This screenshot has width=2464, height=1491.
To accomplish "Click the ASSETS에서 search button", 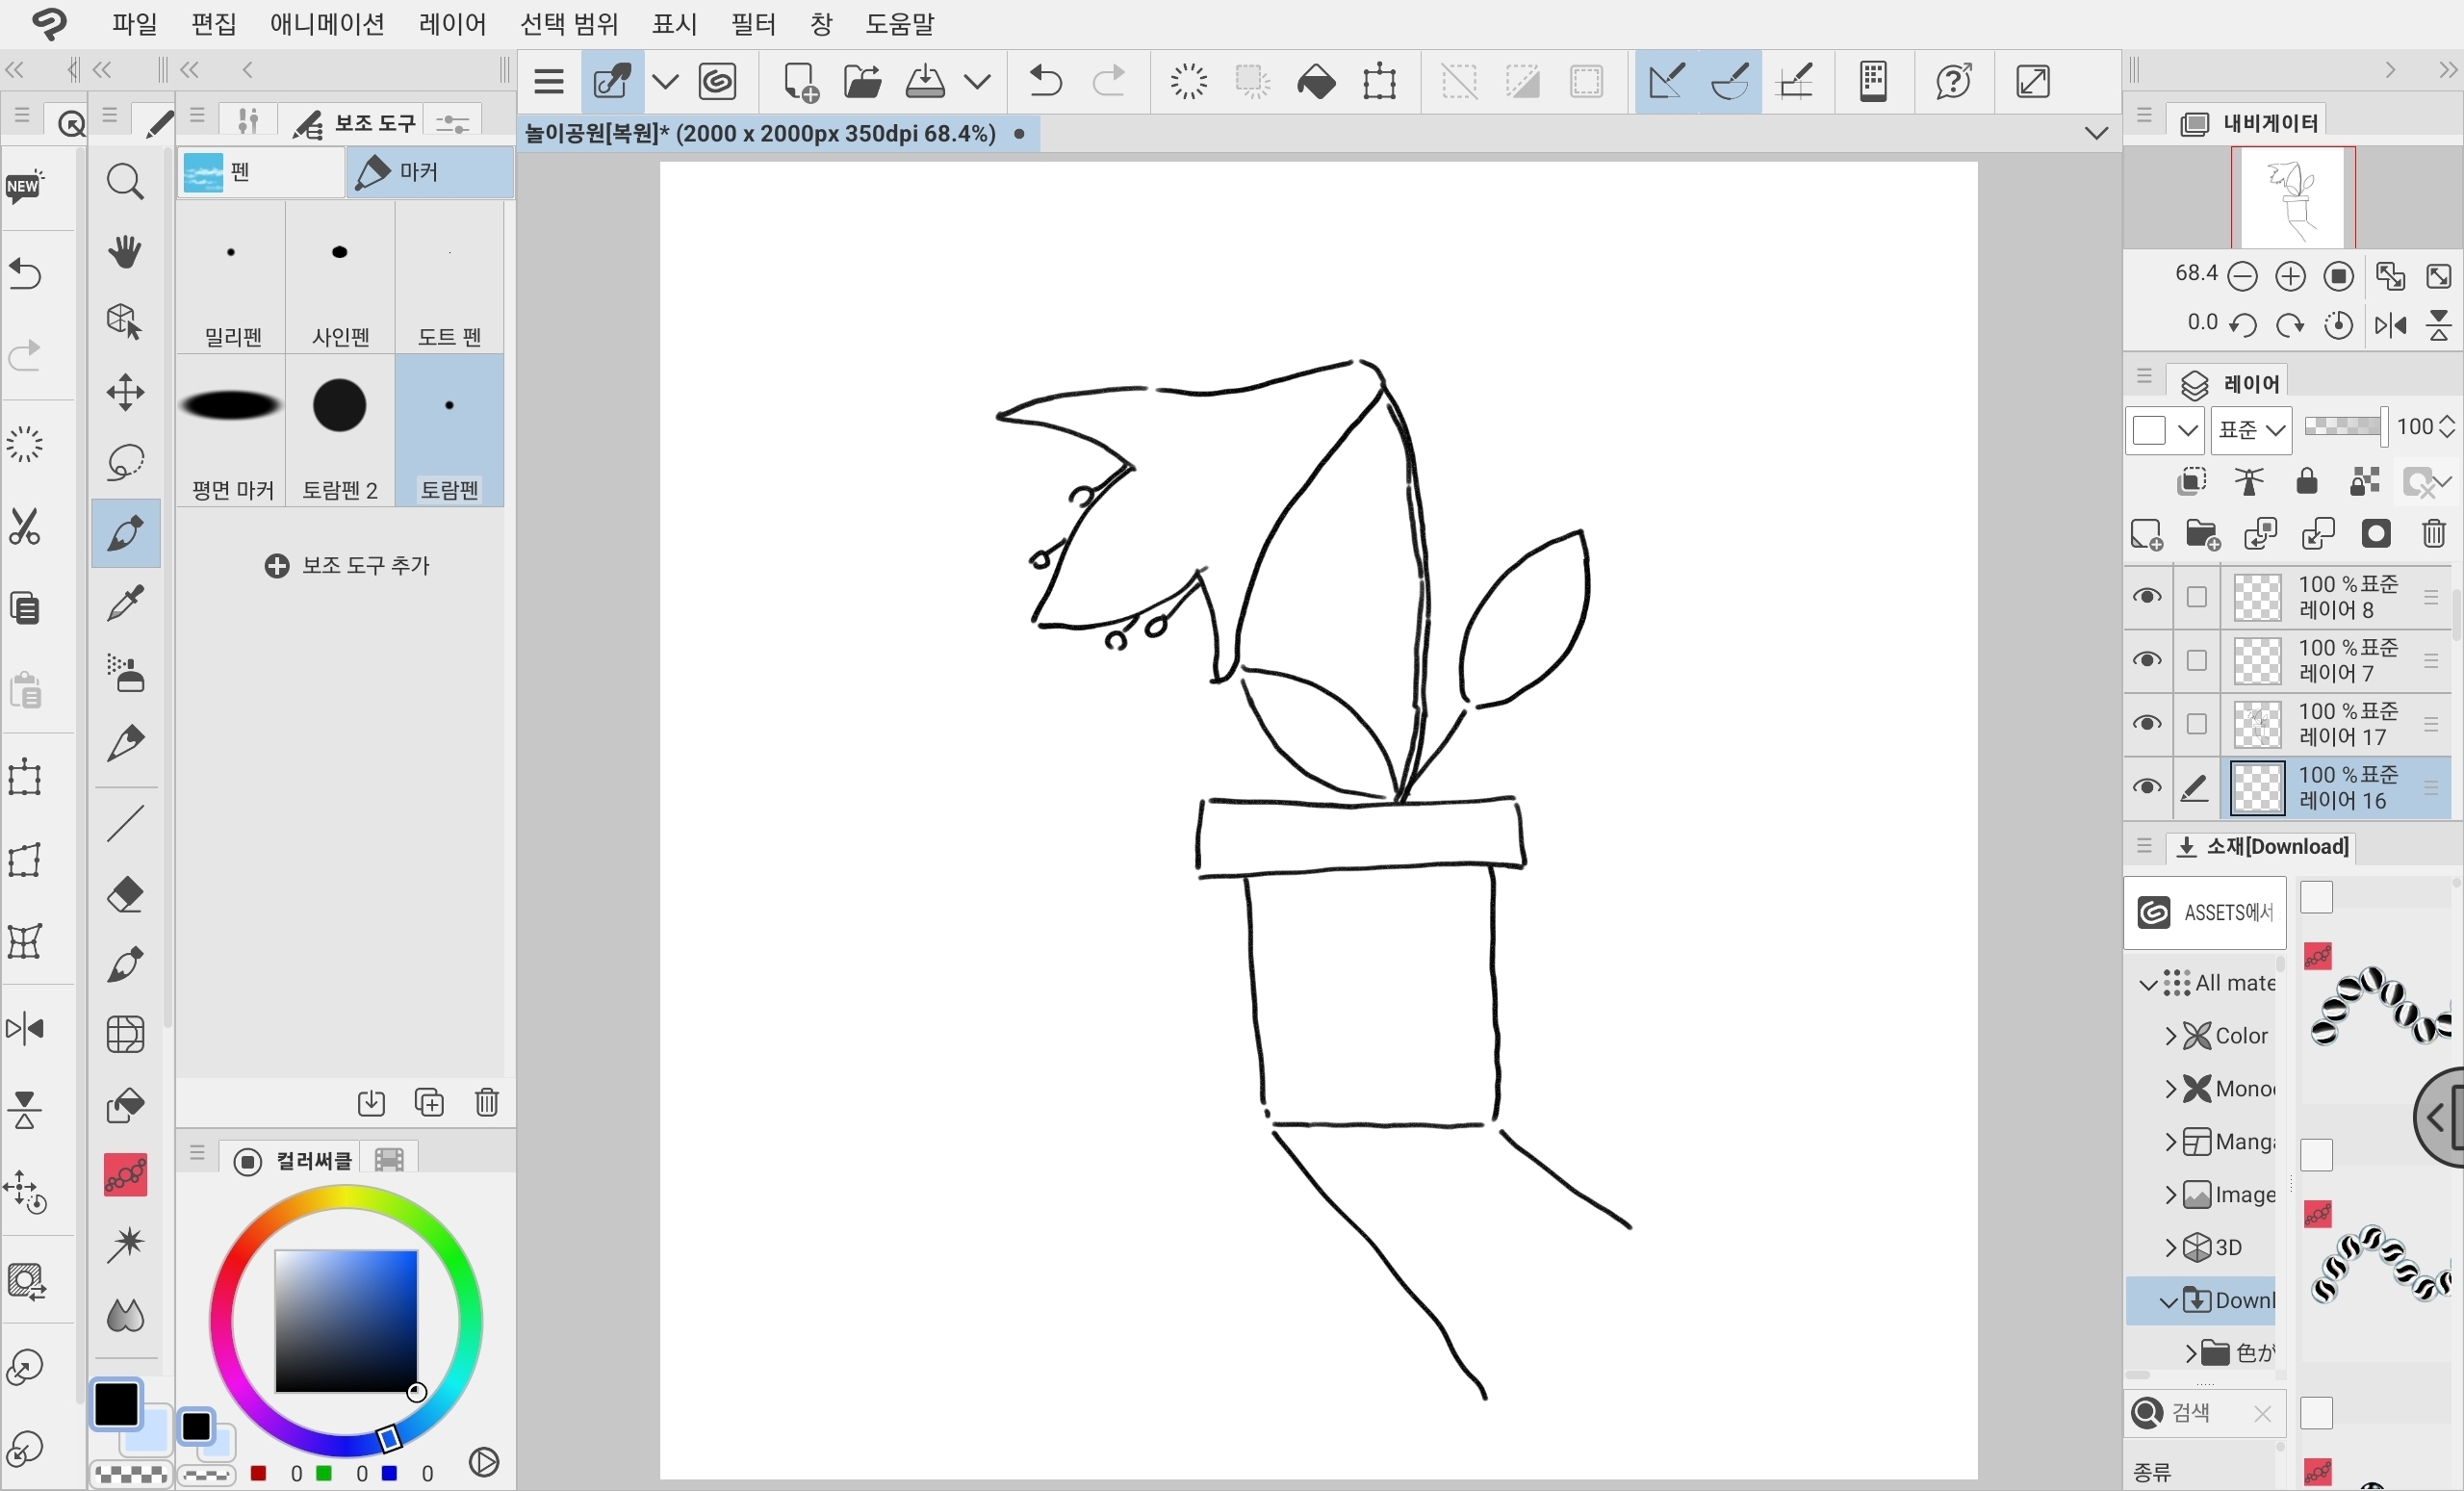I will tap(2205, 913).
